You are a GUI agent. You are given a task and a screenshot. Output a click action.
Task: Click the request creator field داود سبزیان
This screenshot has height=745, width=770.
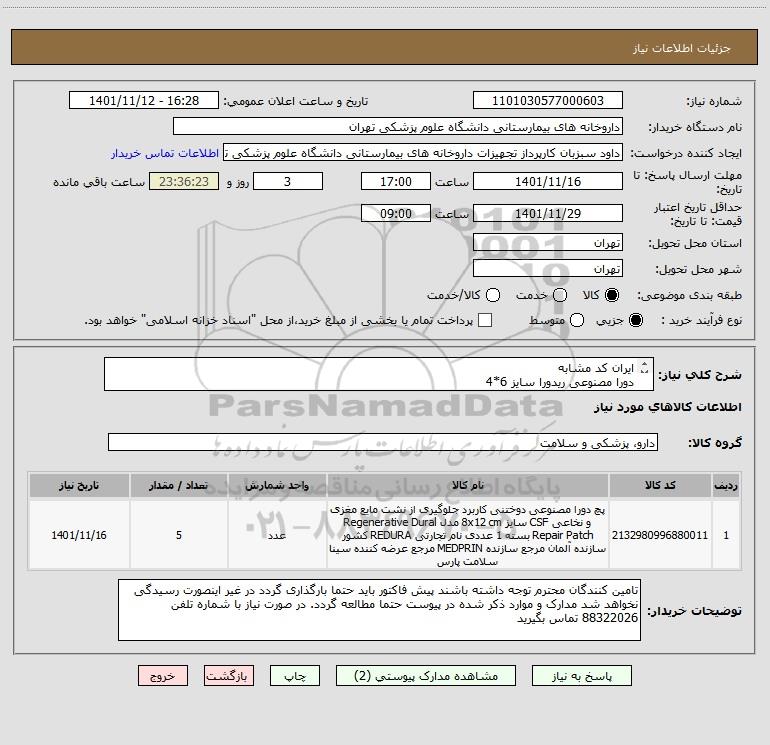click(x=423, y=153)
